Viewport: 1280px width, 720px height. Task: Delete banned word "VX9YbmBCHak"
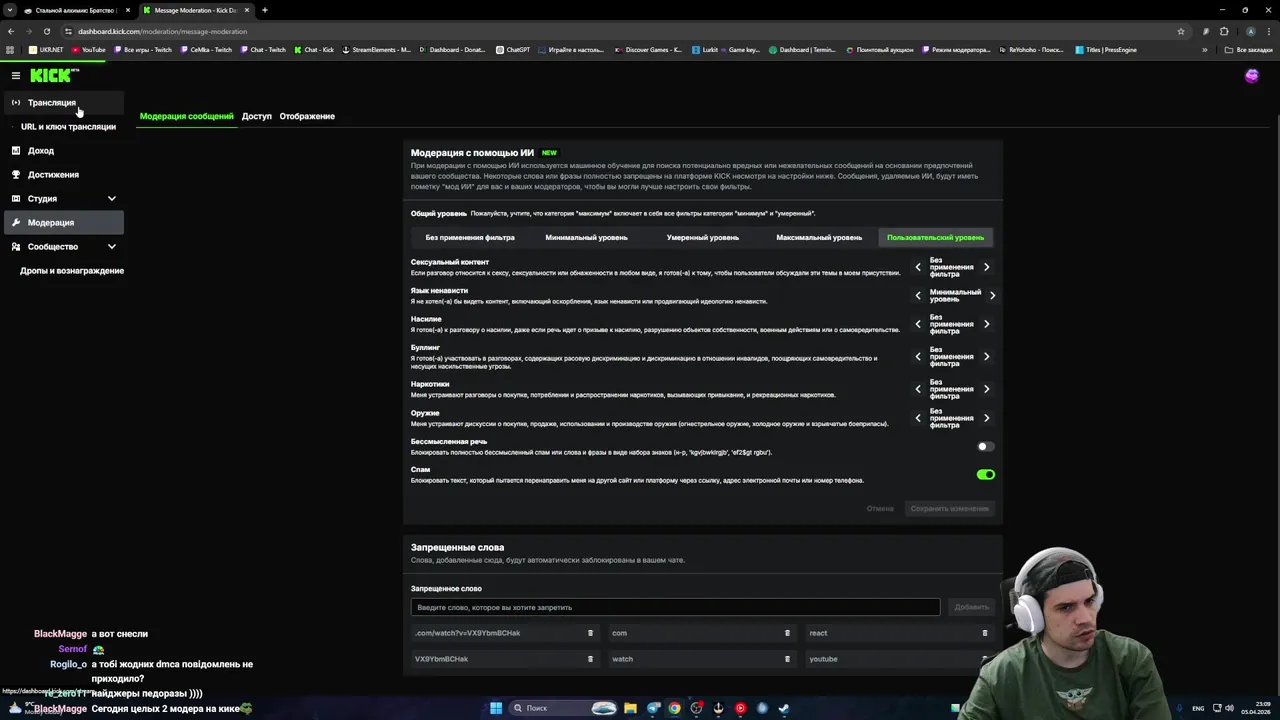590,659
